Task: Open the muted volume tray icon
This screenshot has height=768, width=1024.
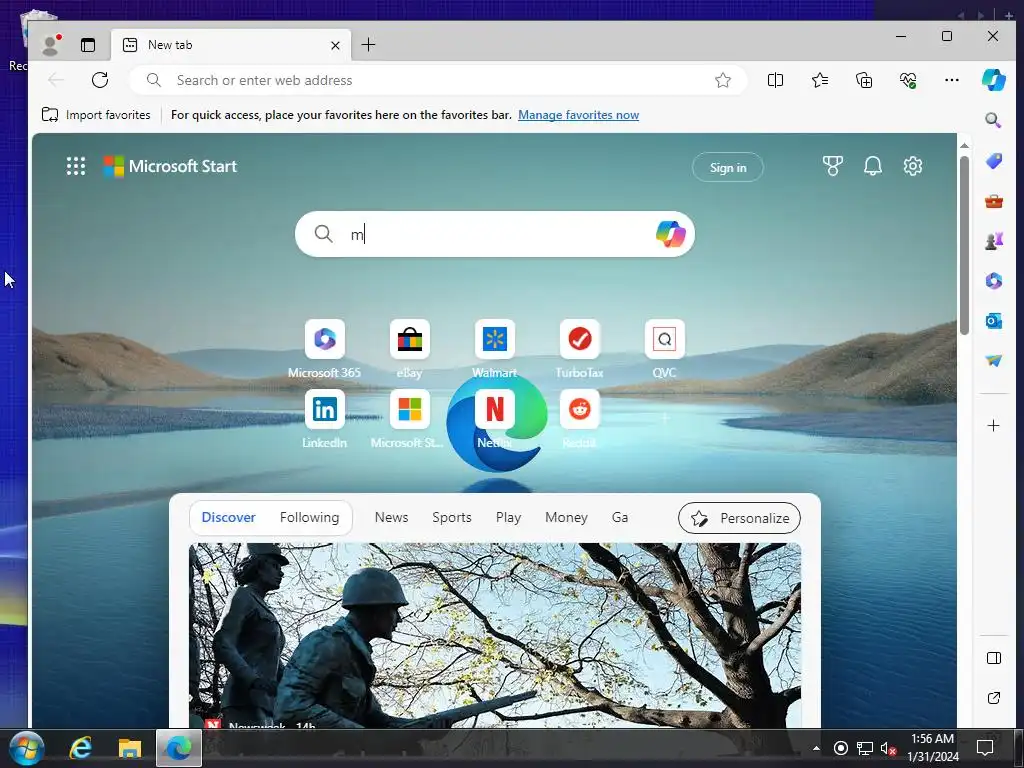Action: [x=888, y=748]
